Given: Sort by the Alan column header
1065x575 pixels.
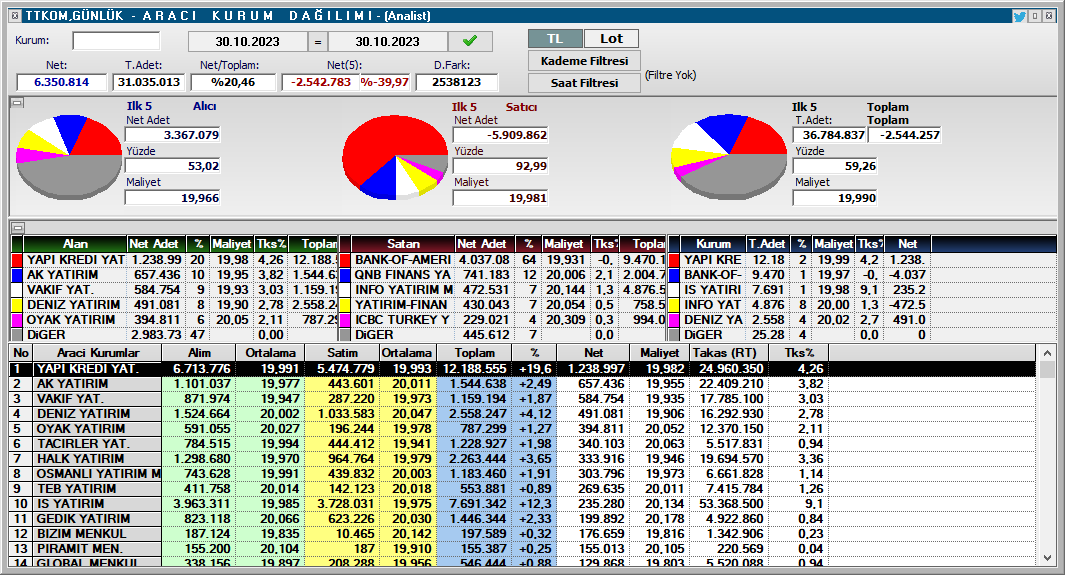Looking at the screenshot, I should click(75, 244).
